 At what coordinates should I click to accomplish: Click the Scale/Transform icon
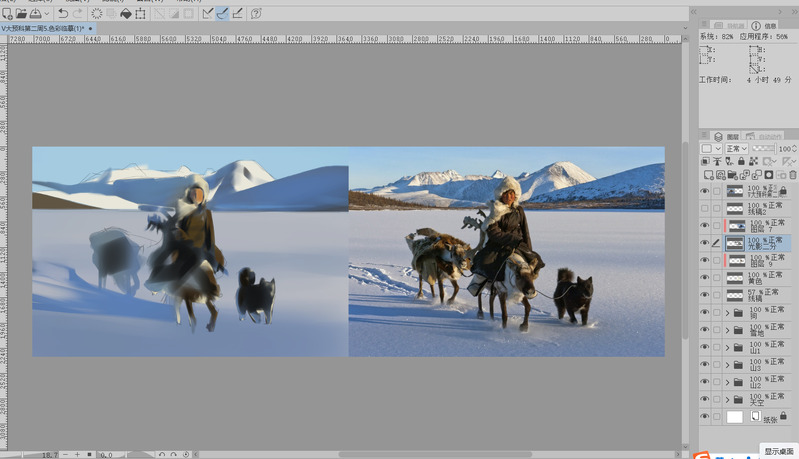tap(140, 14)
